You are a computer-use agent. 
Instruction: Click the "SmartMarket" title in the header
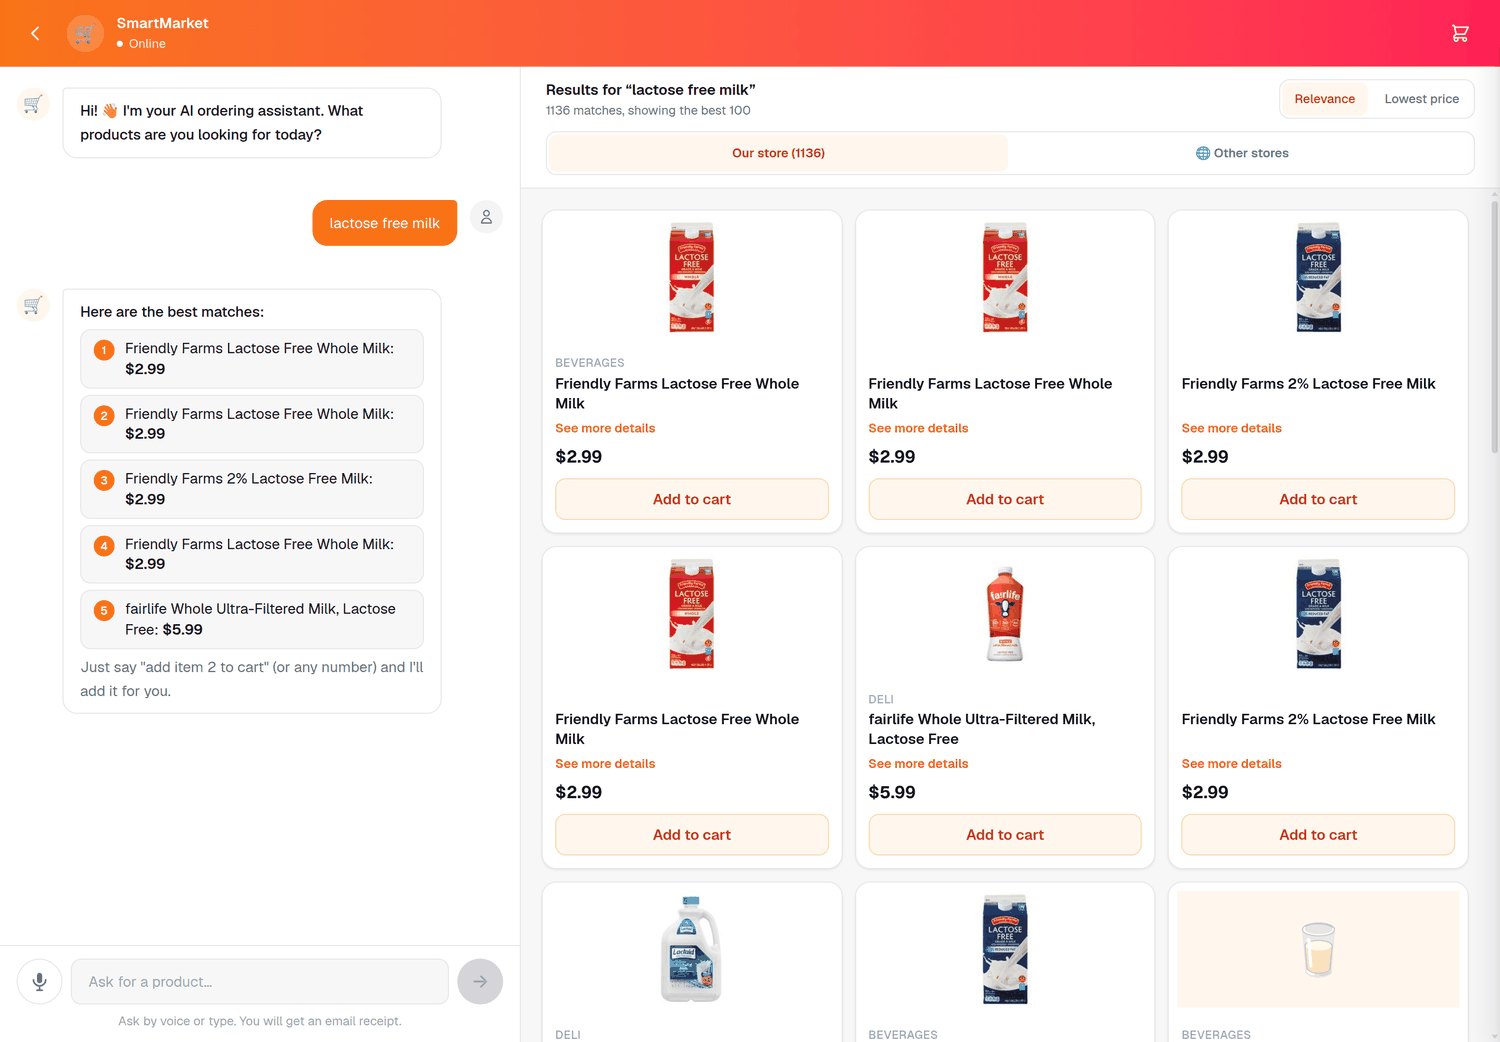163,23
